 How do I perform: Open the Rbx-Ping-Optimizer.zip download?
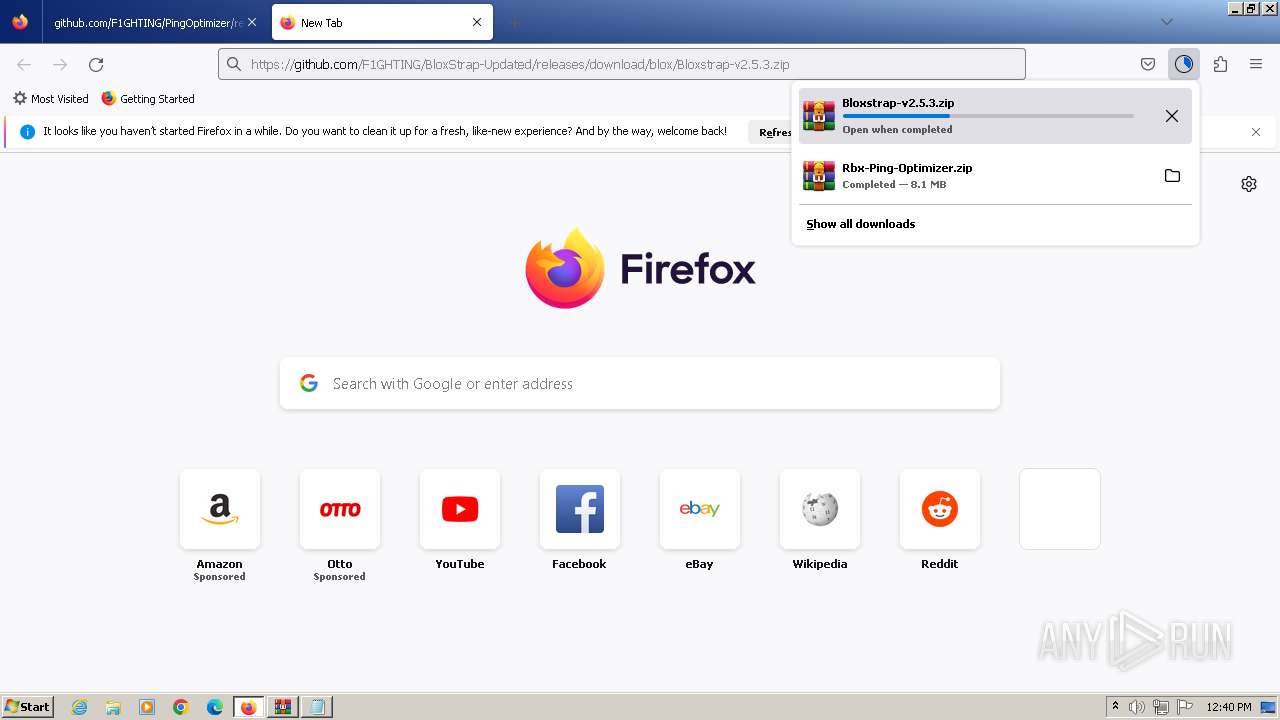[x=975, y=175]
